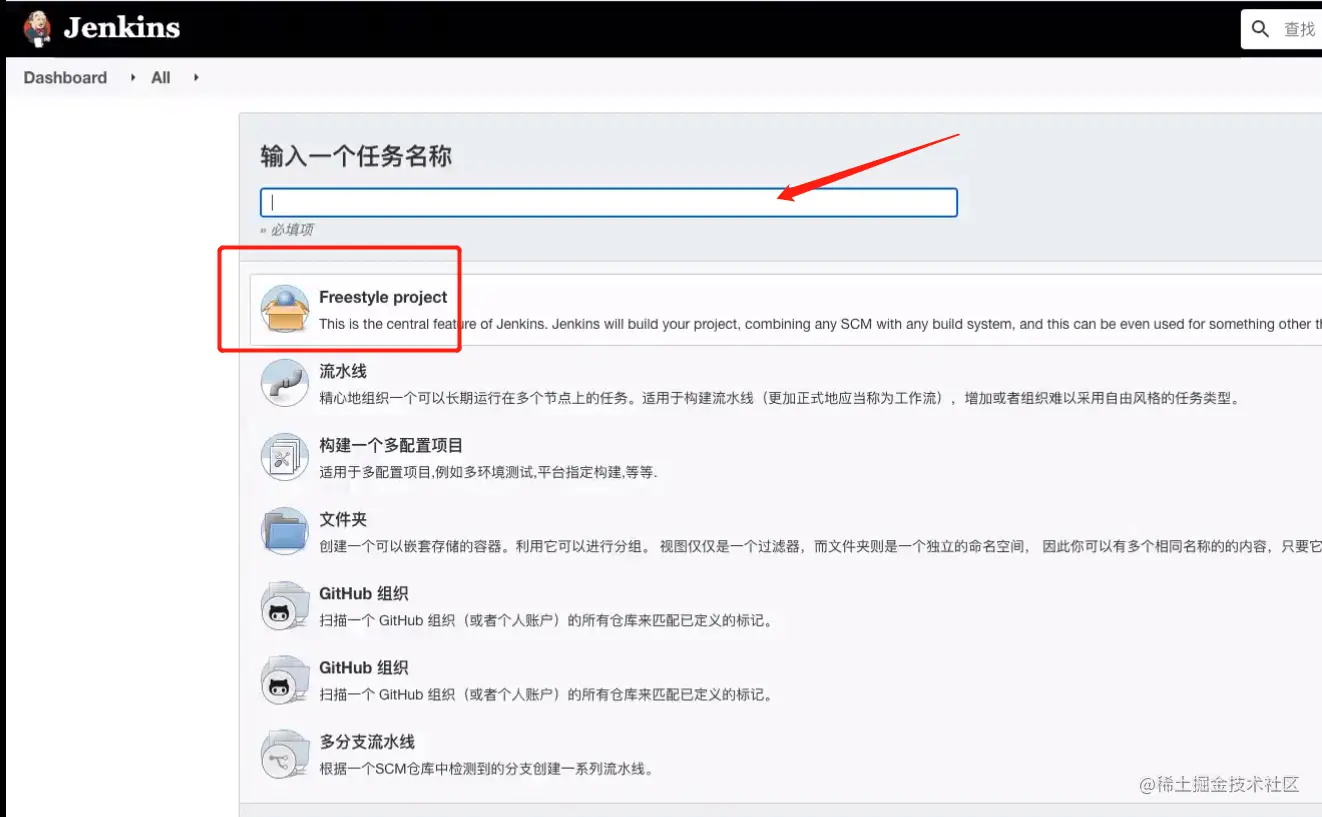The height and width of the screenshot is (817, 1322).
Task: Open the Jenkins home title link
Action: point(122,28)
